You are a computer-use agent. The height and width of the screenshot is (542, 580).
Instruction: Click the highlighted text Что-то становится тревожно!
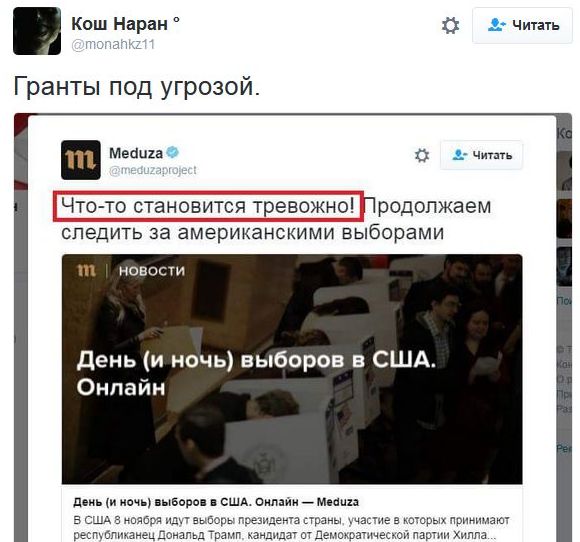[x=208, y=206]
